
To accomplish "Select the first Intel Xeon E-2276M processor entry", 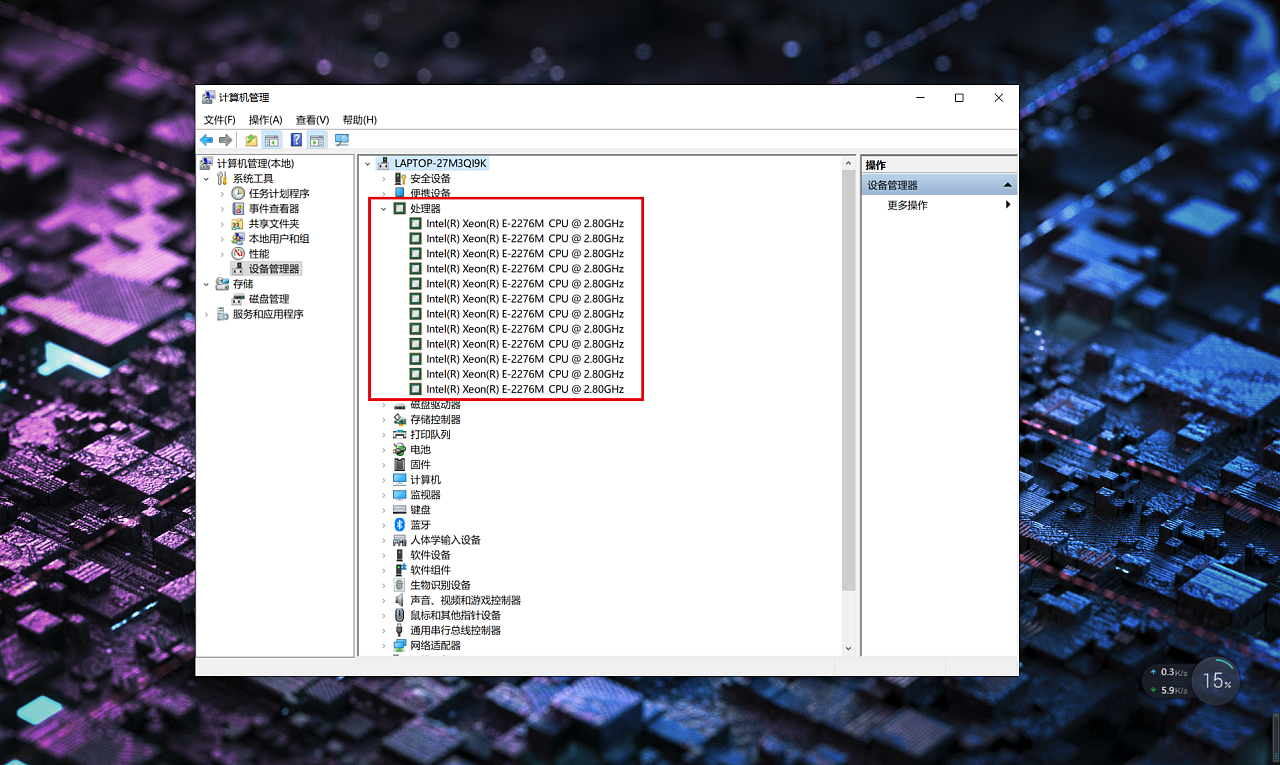I will coord(524,224).
